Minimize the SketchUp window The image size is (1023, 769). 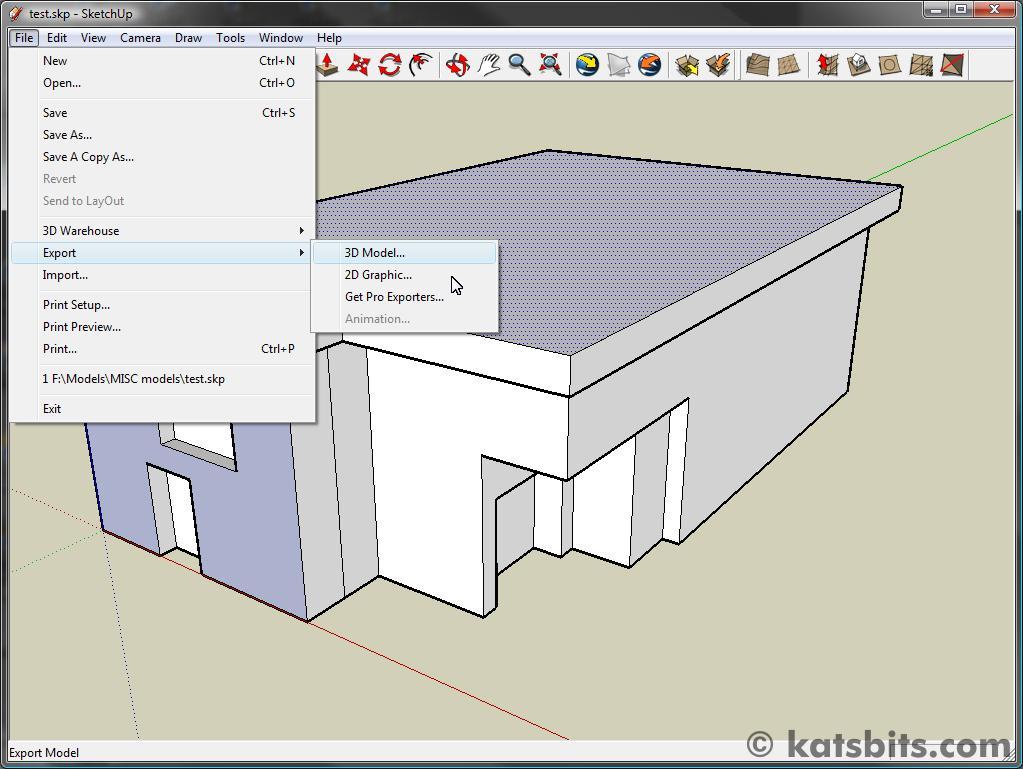pos(936,10)
